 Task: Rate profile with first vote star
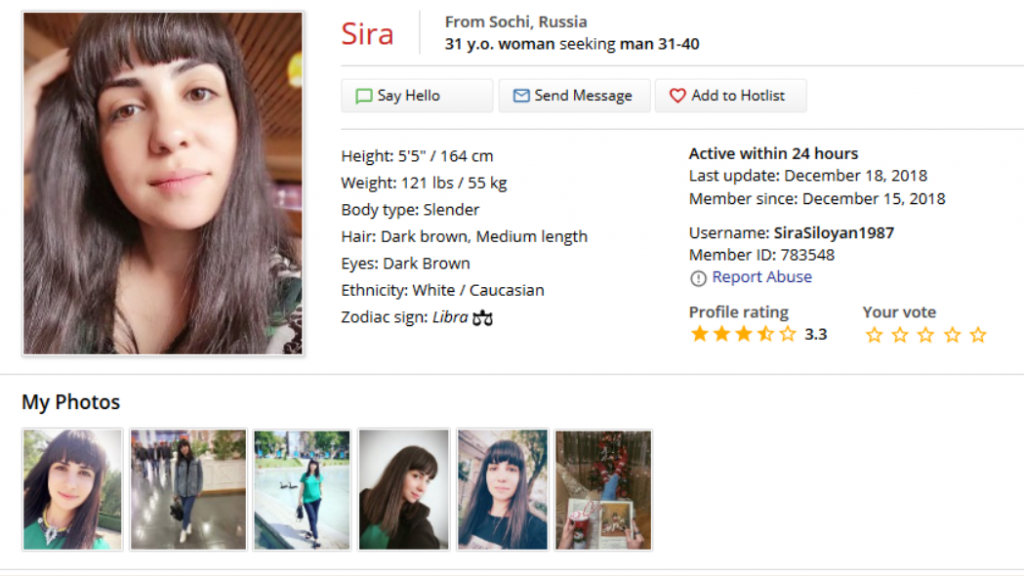pos(874,335)
